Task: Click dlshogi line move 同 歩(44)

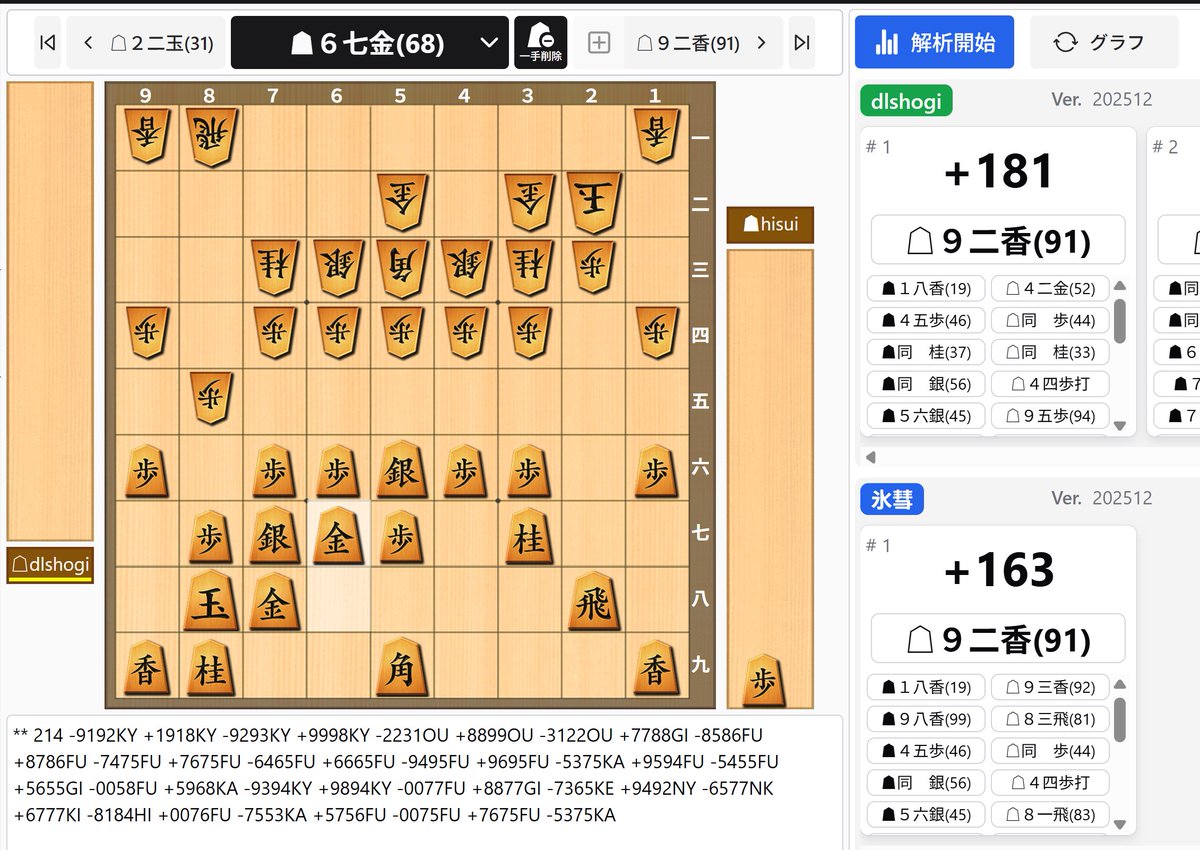Action: point(1050,321)
